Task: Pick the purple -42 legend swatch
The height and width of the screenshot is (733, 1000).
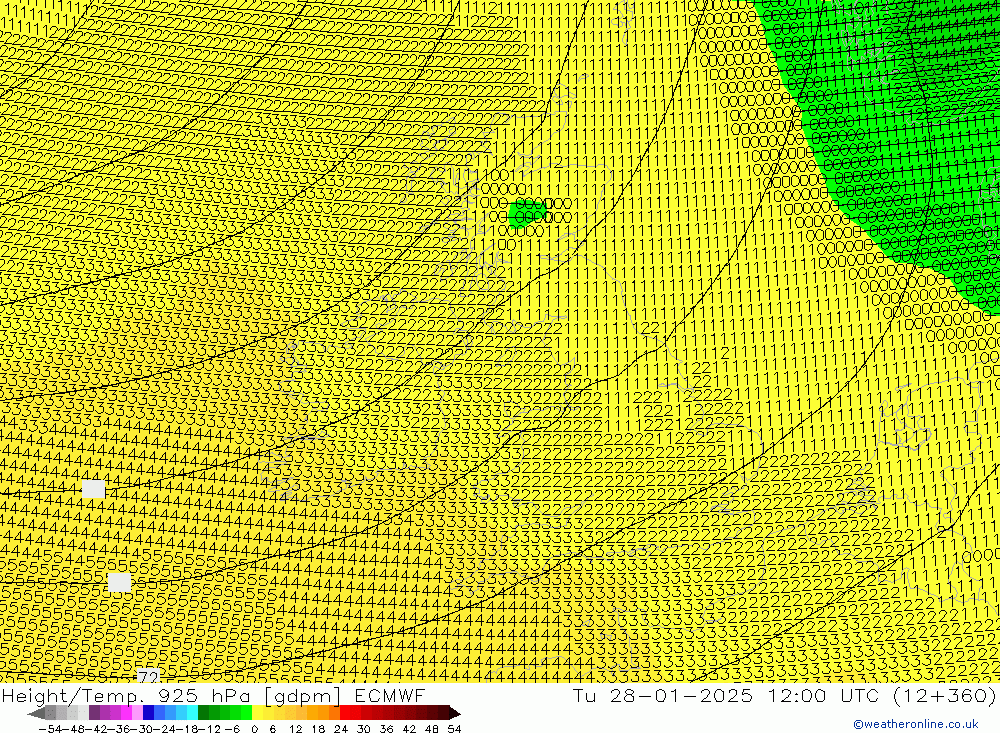Action: pos(94,713)
